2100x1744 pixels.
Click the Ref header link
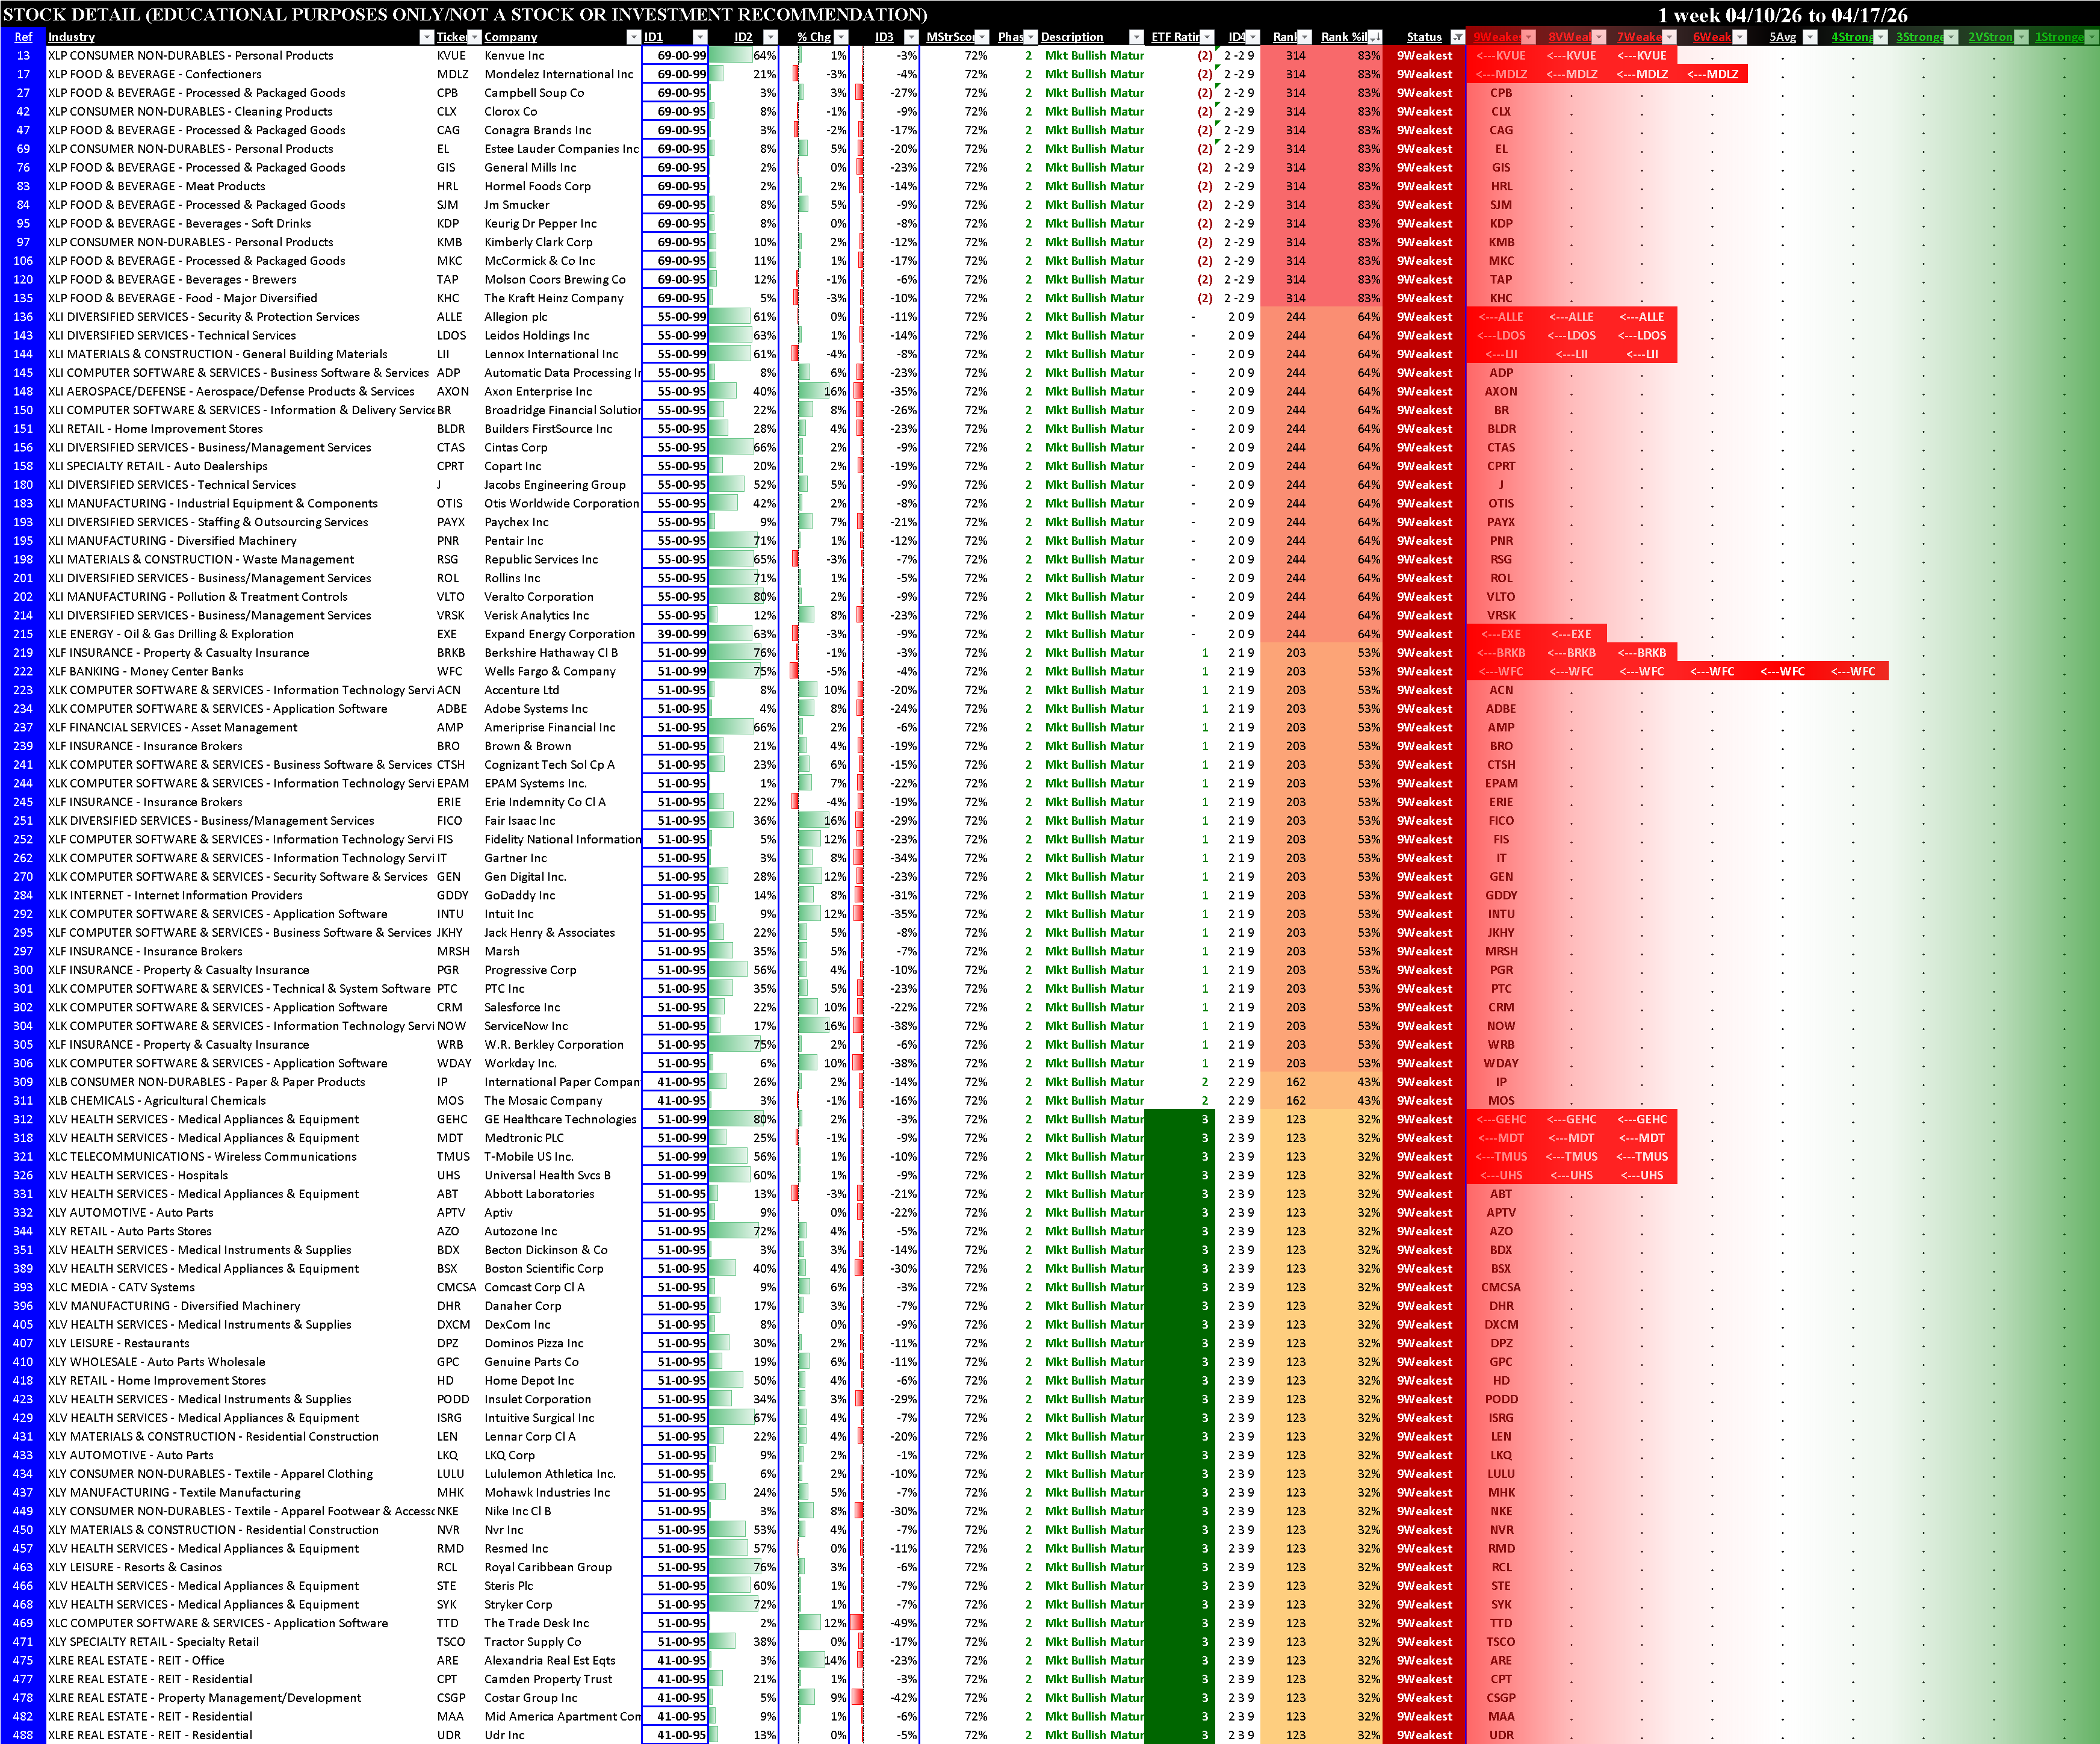(x=23, y=37)
